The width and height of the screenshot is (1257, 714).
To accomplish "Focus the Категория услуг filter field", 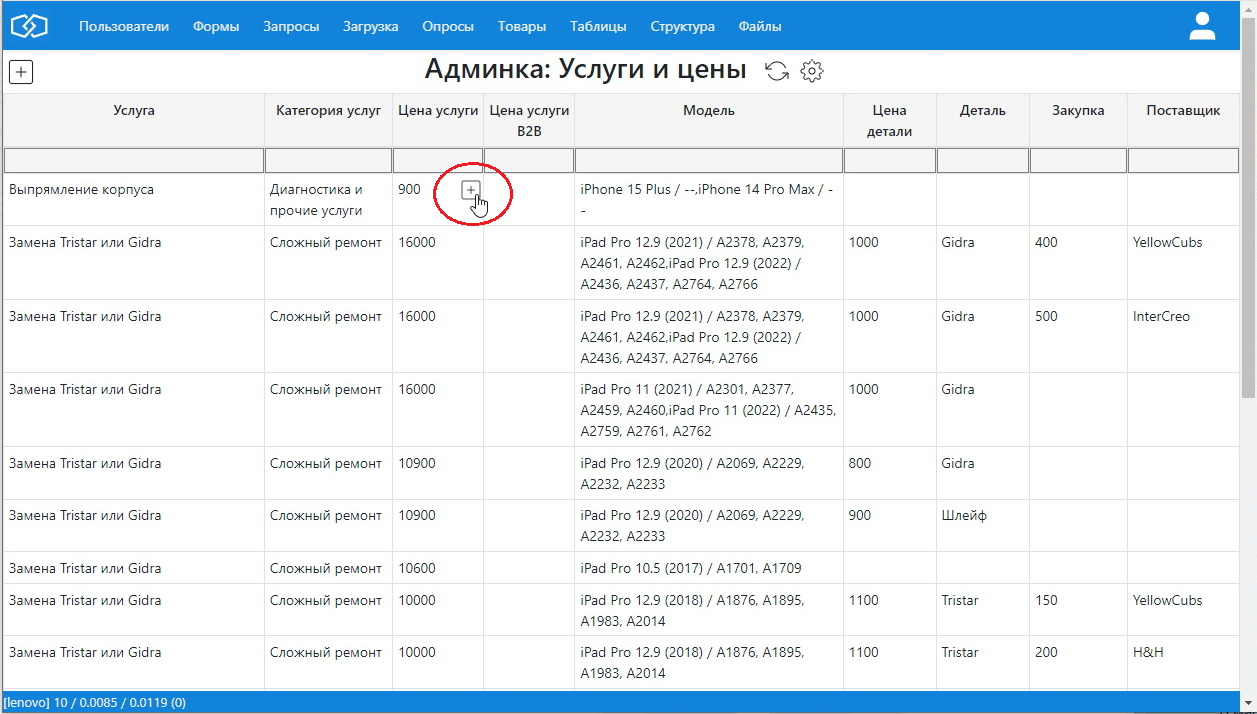I will point(328,160).
